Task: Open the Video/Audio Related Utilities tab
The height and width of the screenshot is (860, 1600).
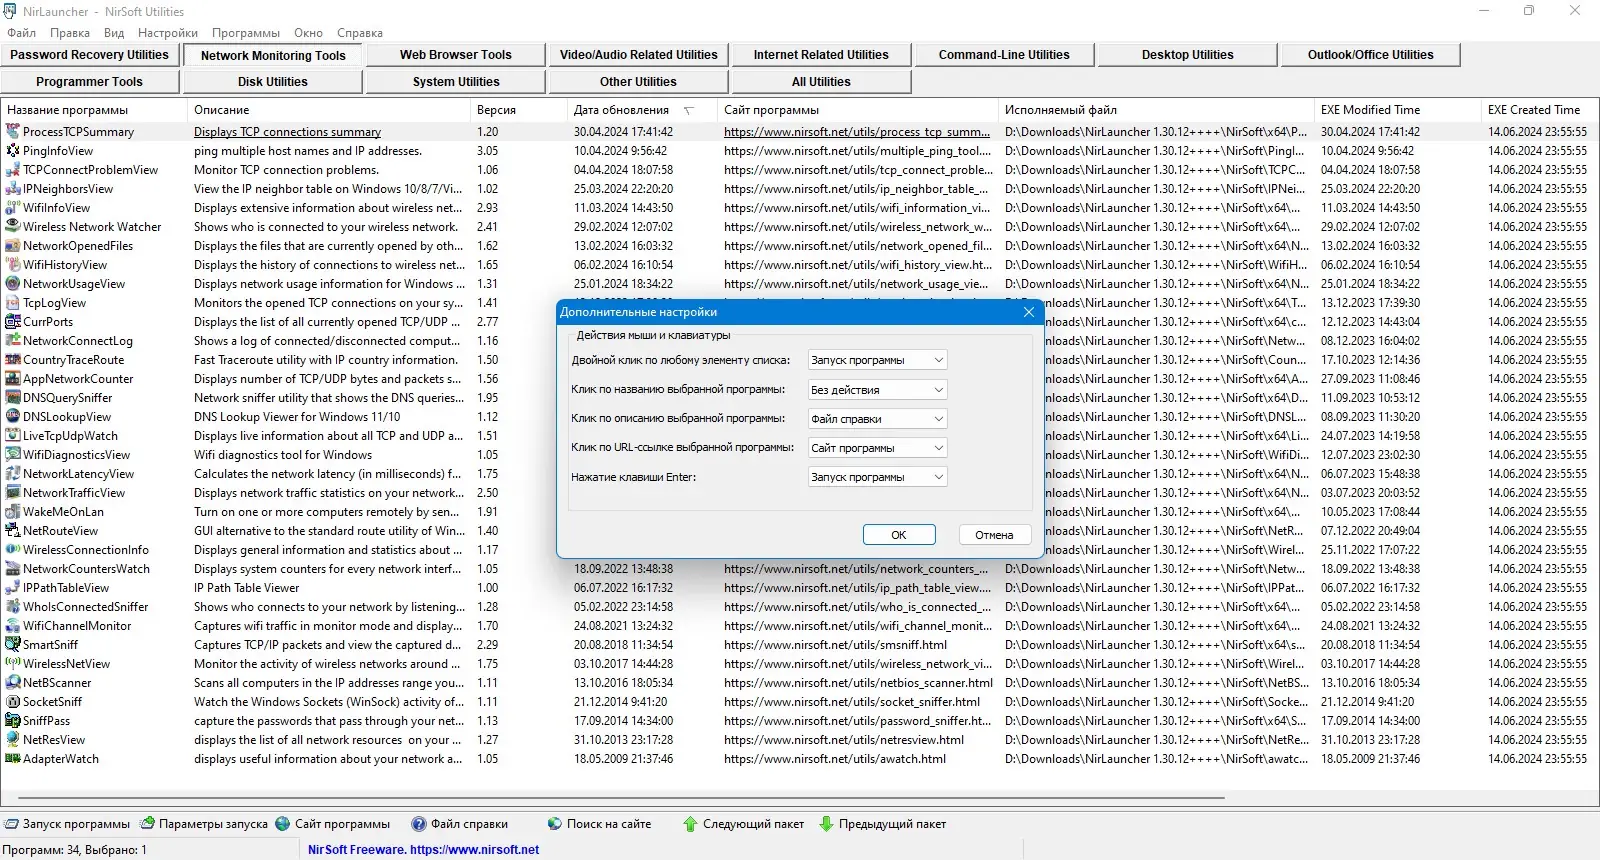Action: point(638,55)
